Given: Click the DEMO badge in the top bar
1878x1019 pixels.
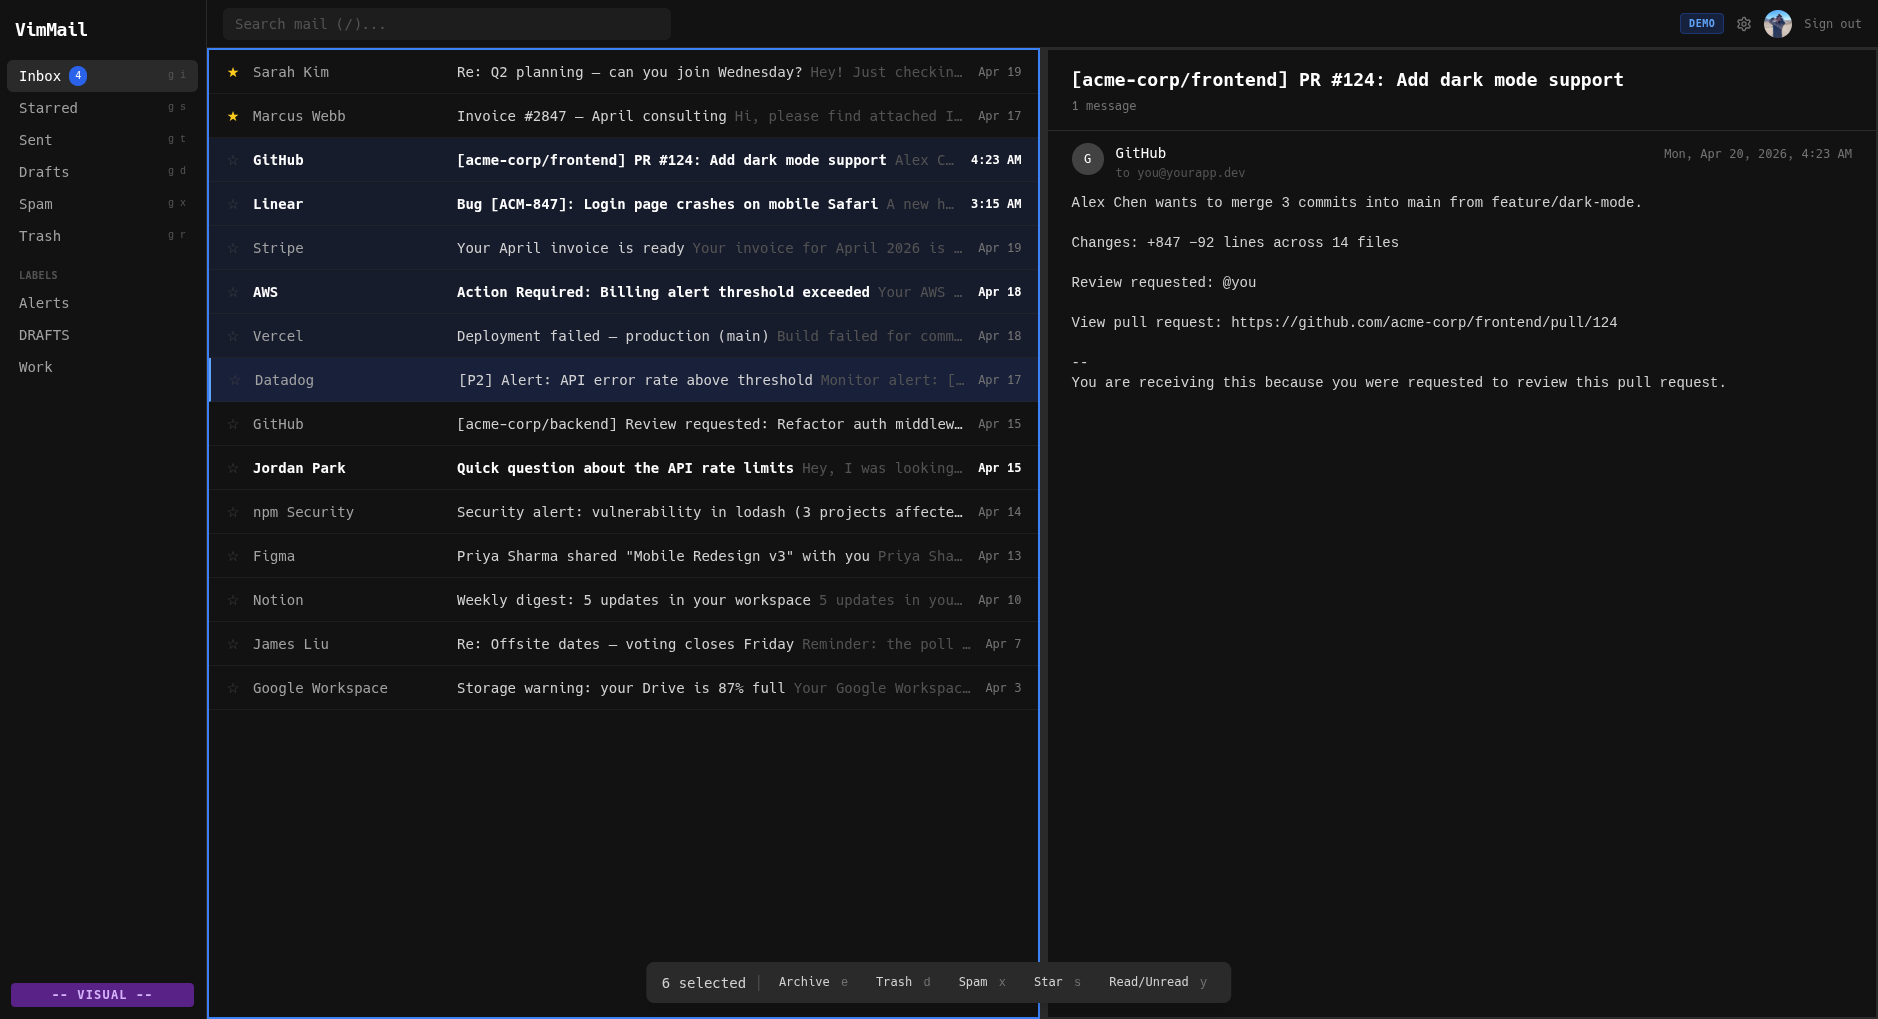Looking at the screenshot, I should click(1700, 23).
